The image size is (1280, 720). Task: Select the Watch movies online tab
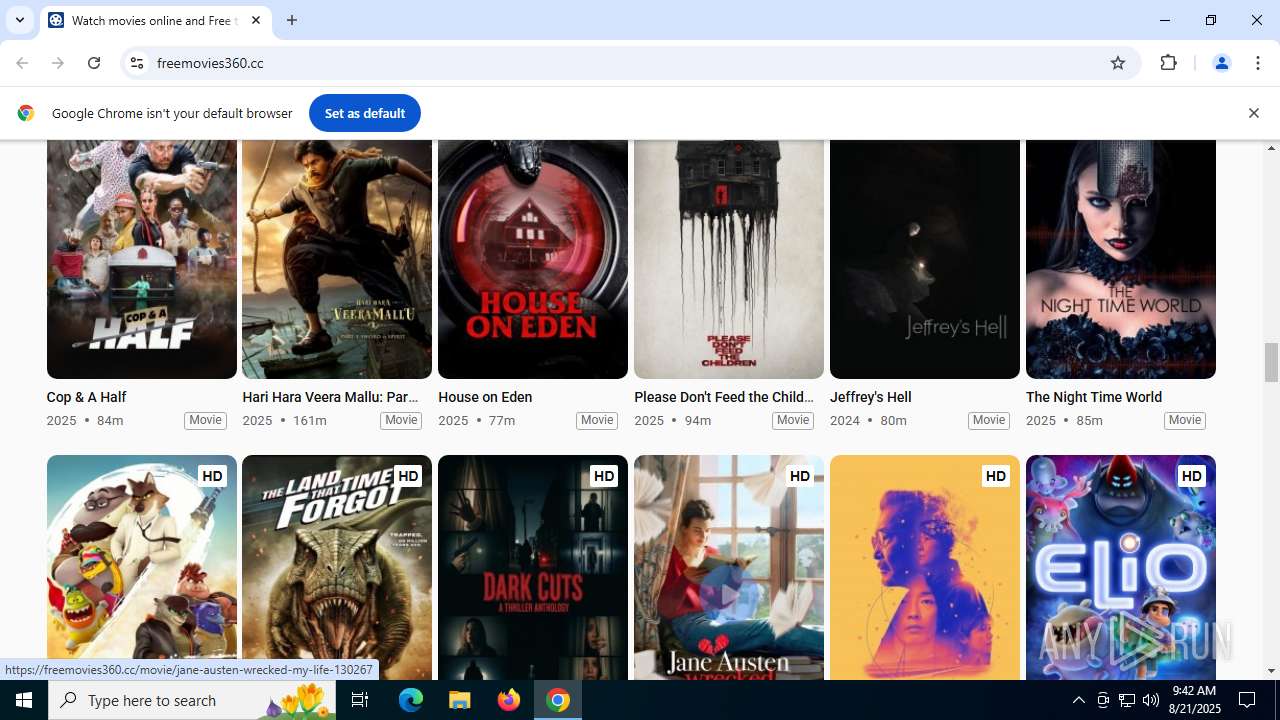coord(155,20)
